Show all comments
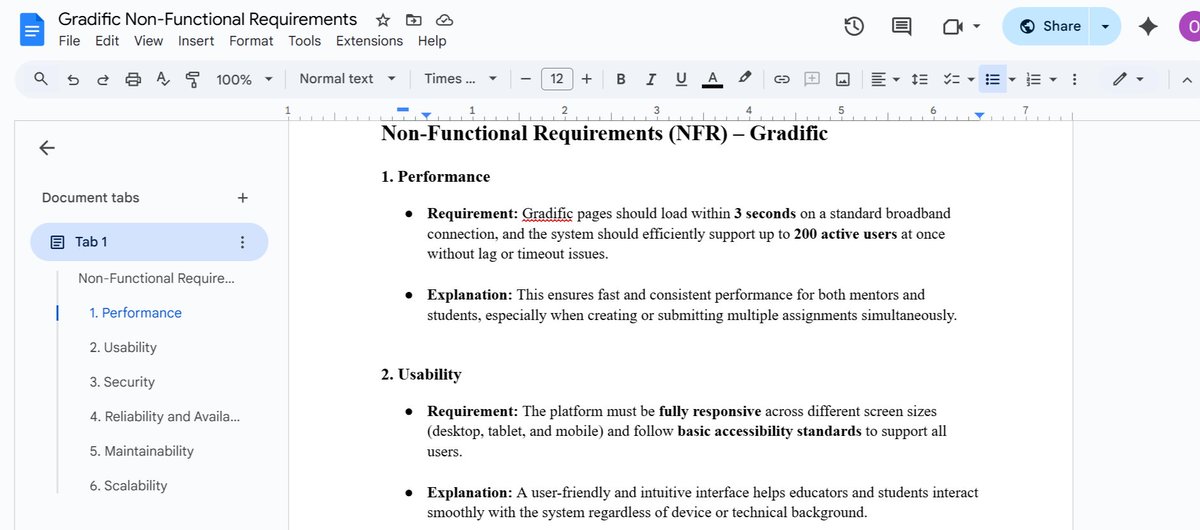The image size is (1200, 530). pyautogui.click(x=902, y=27)
